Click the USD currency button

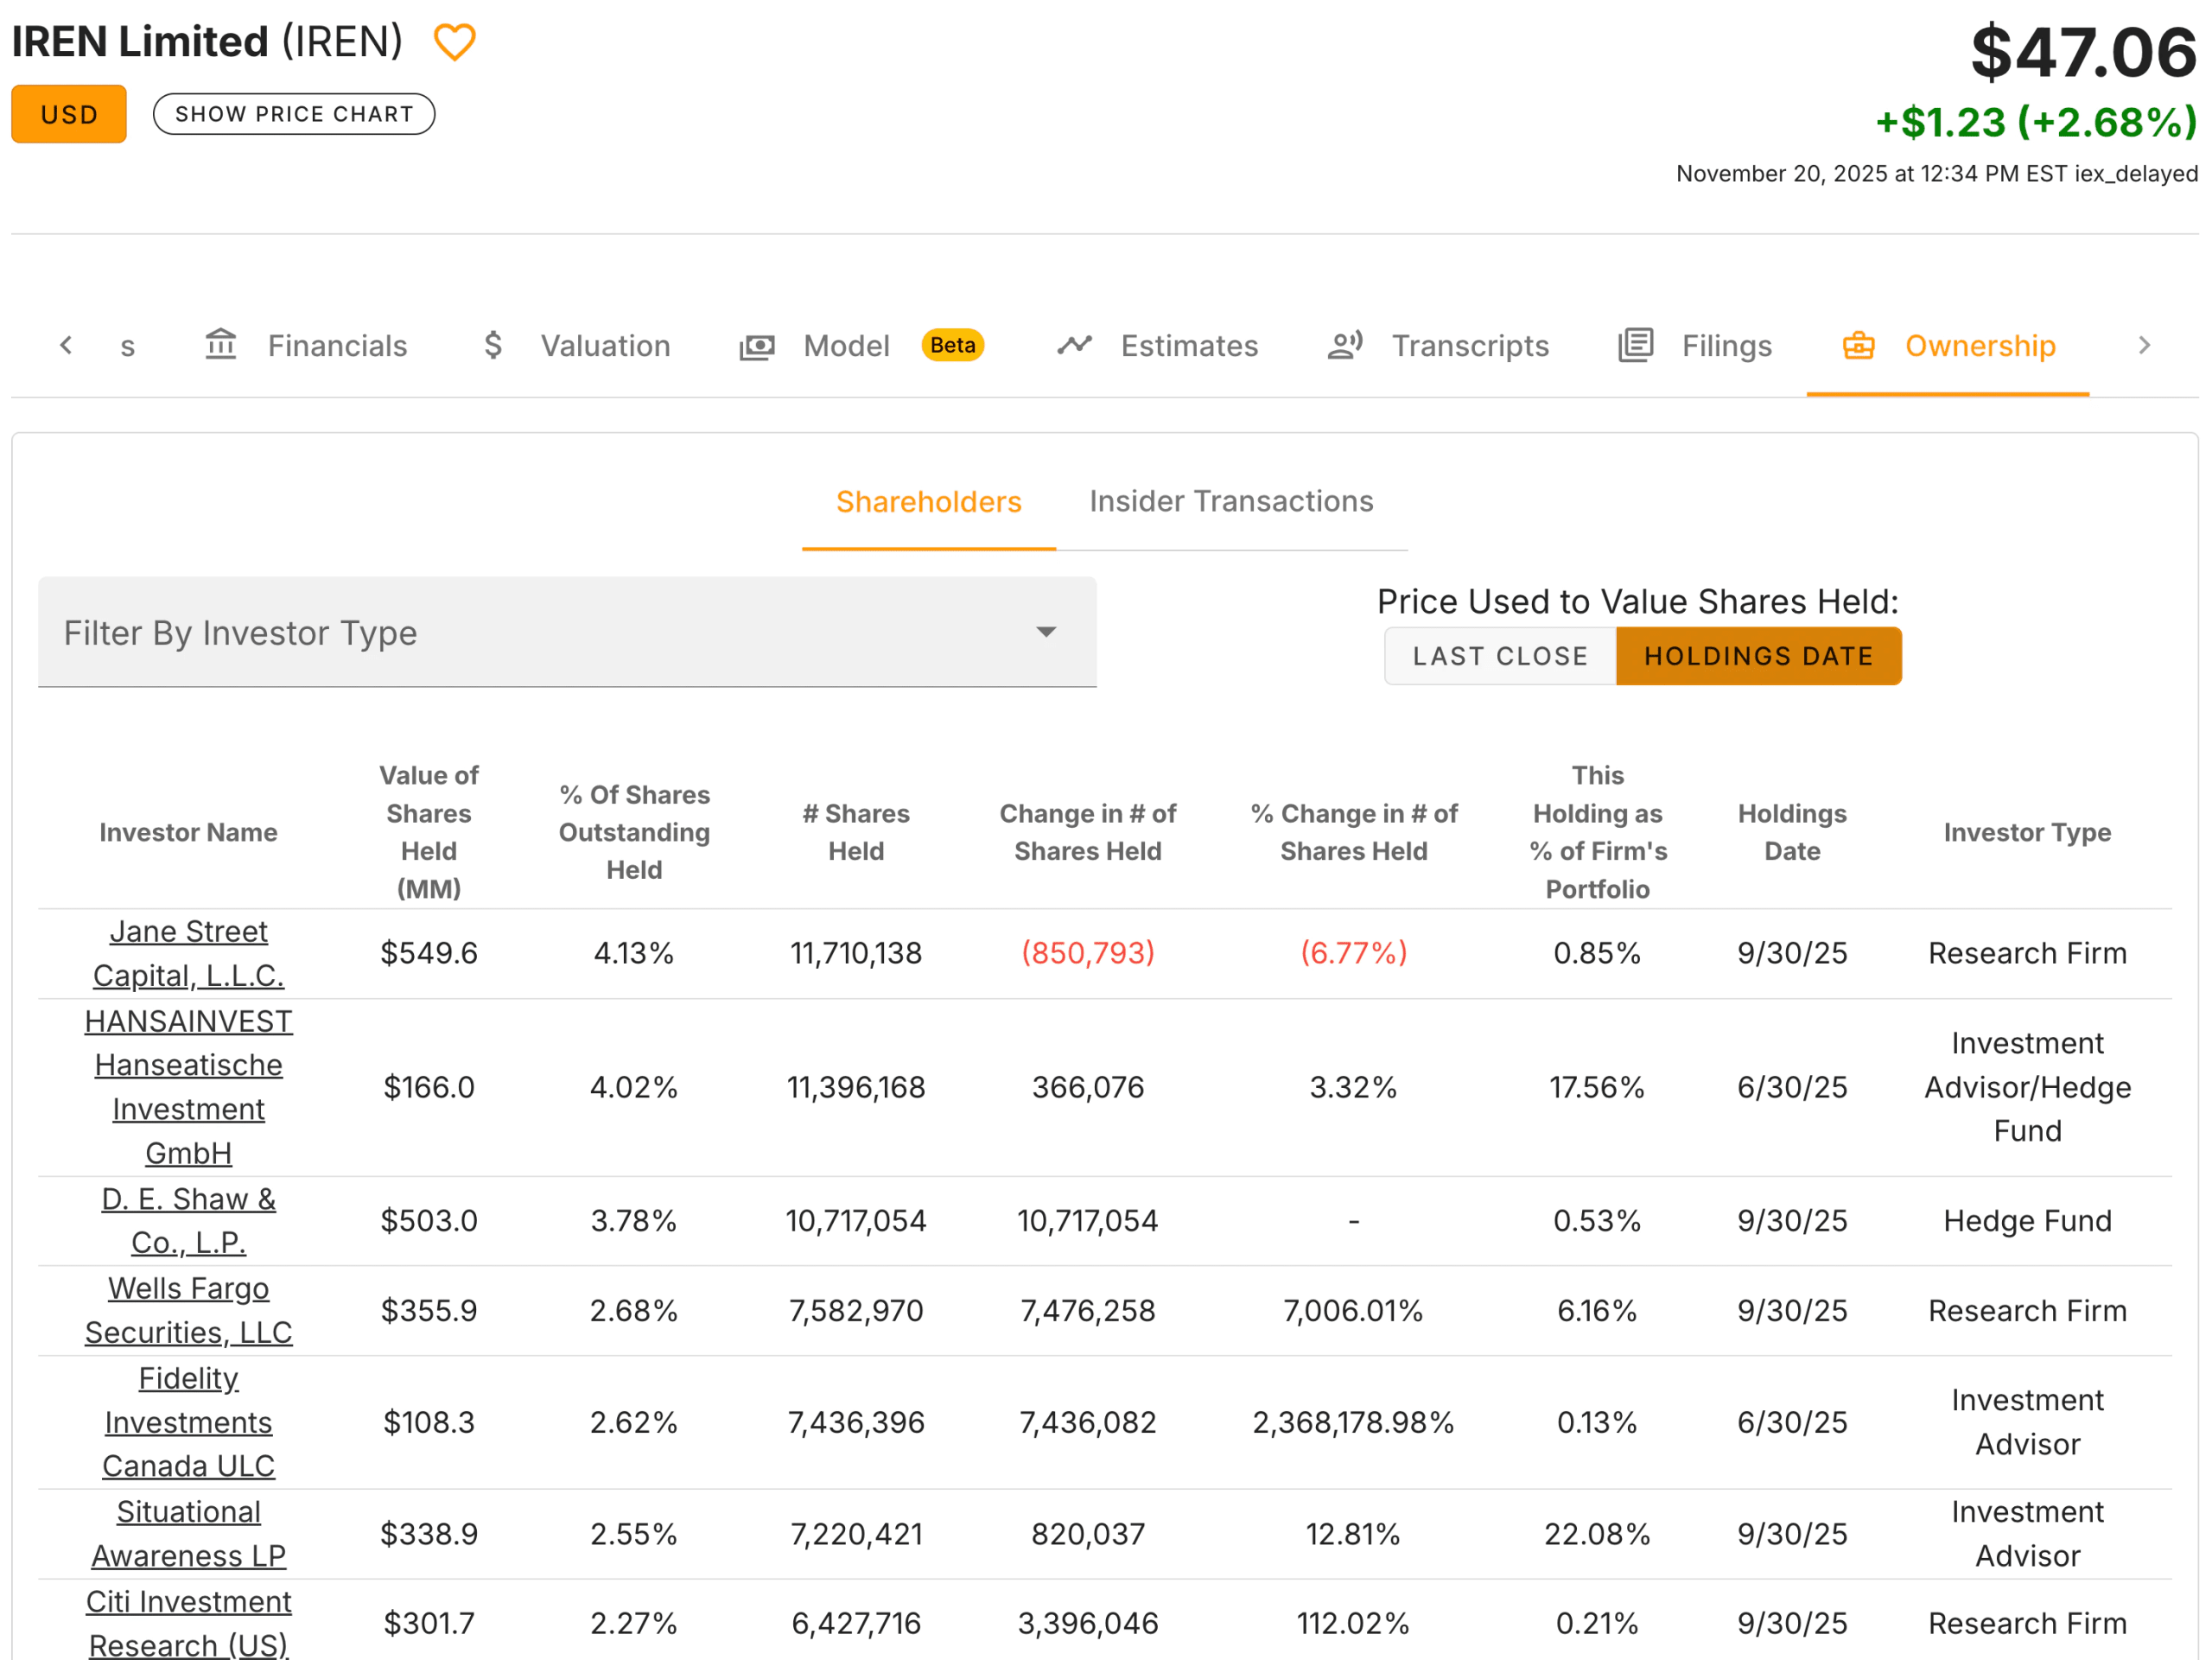[x=68, y=113]
